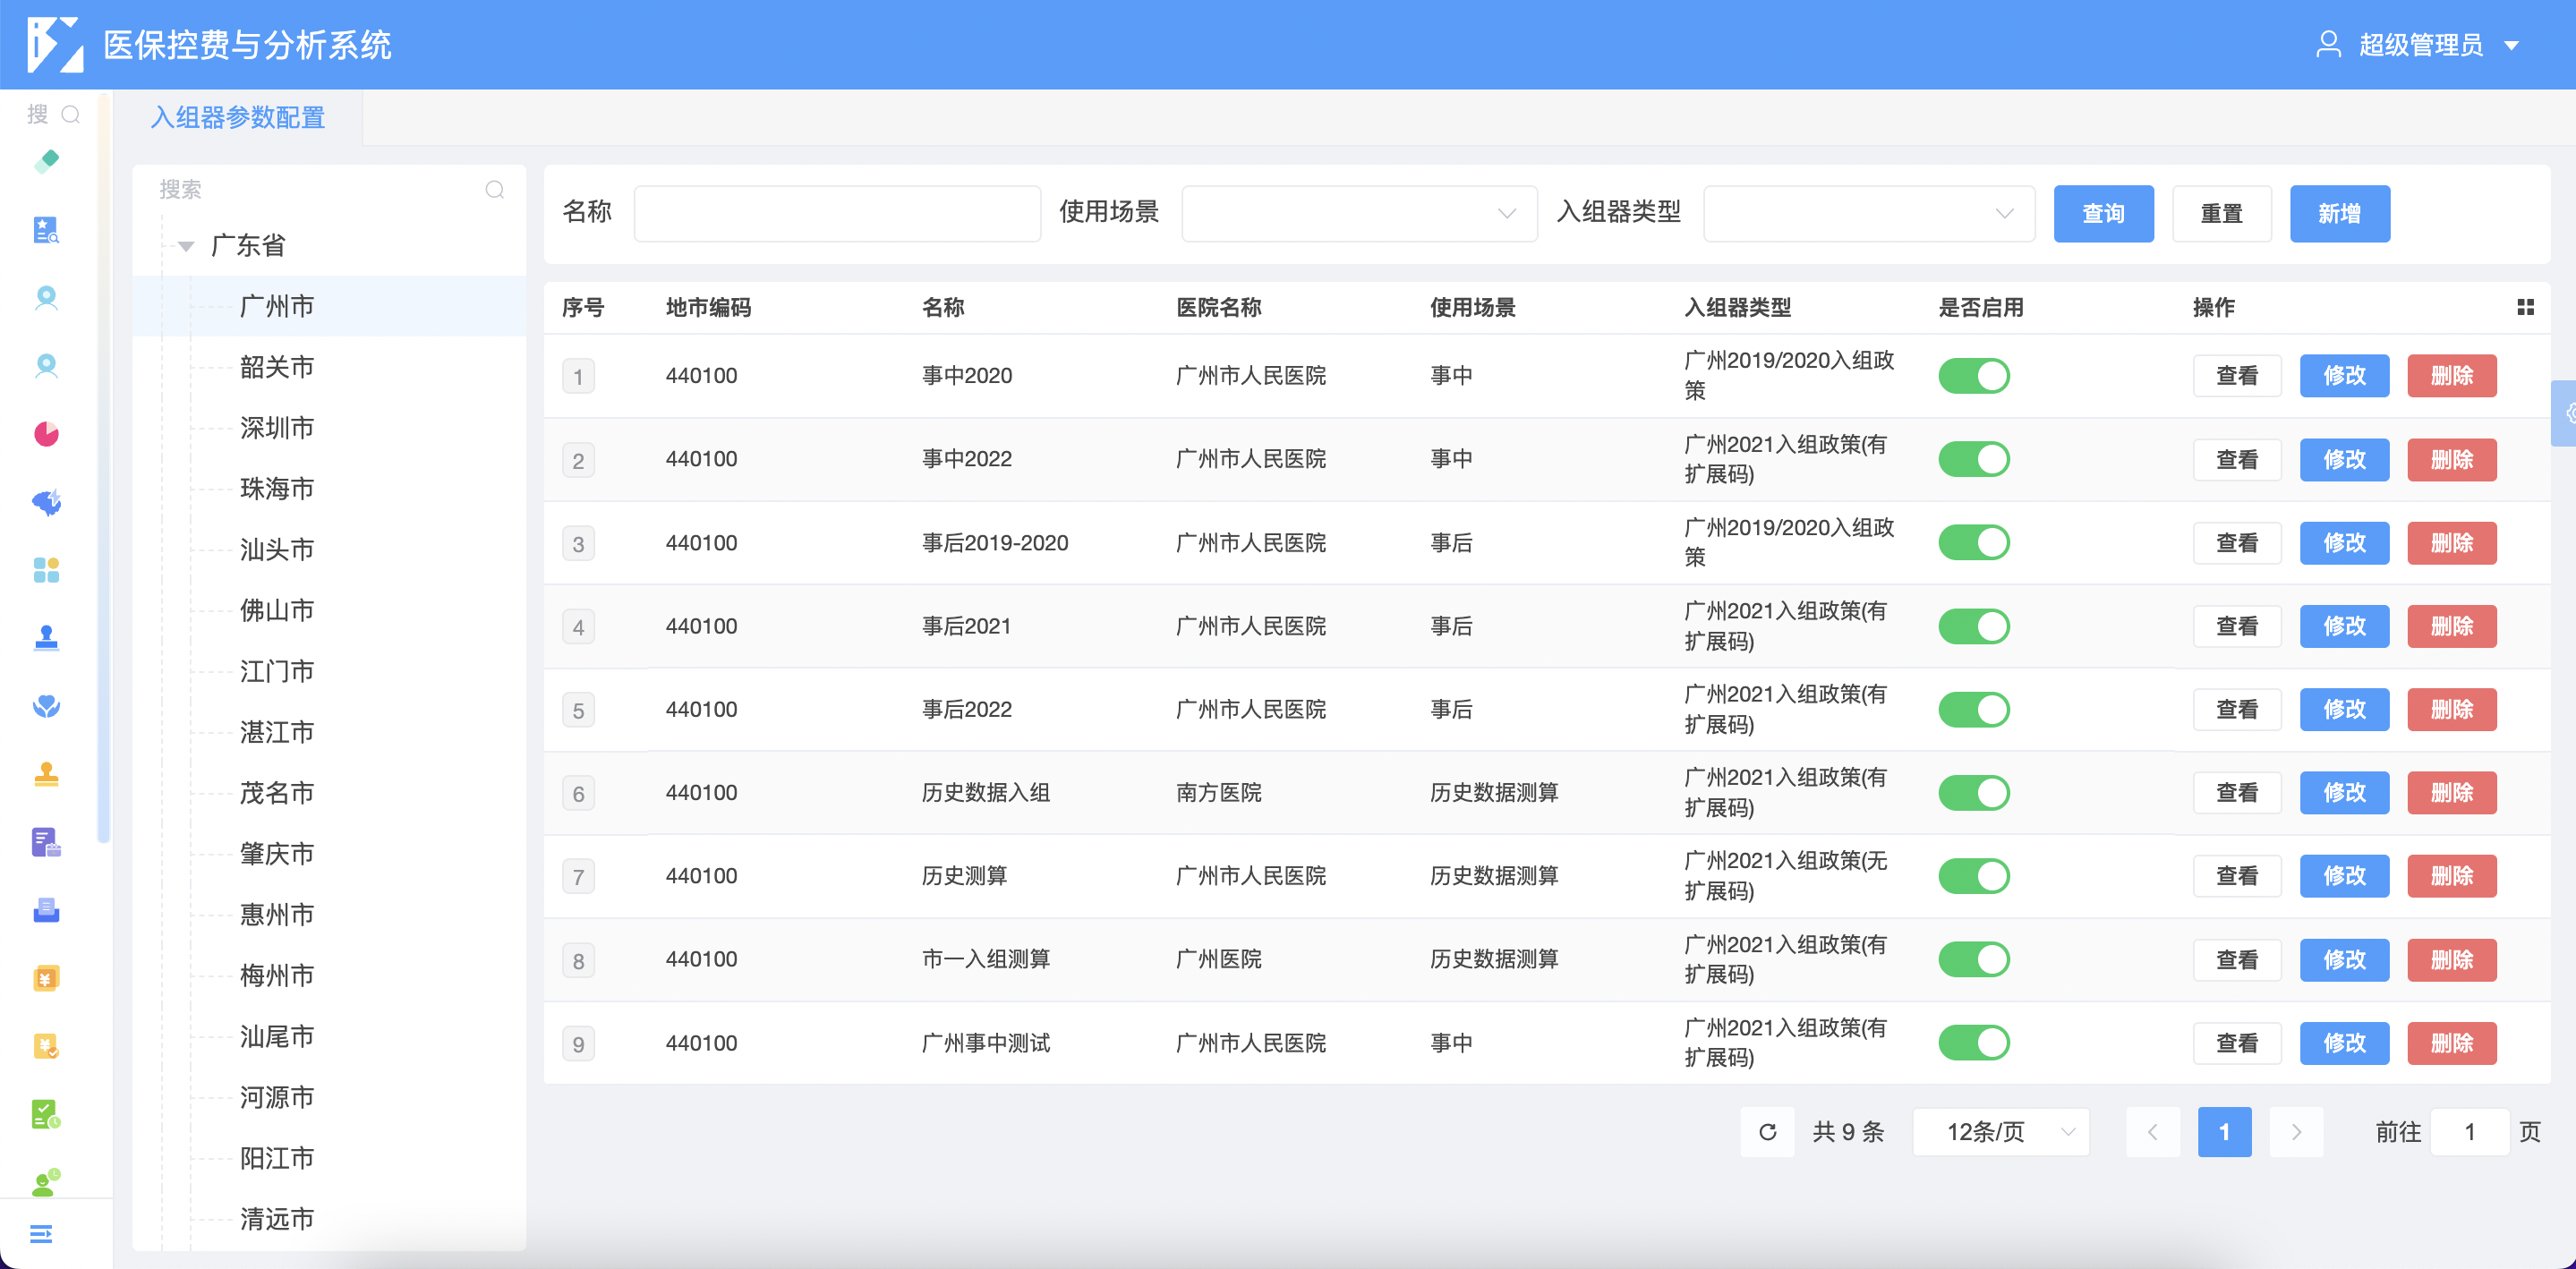Click 修改 for the 事后2021 row
Image resolution: width=2576 pixels, height=1269 pixels.
click(x=2344, y=626)
